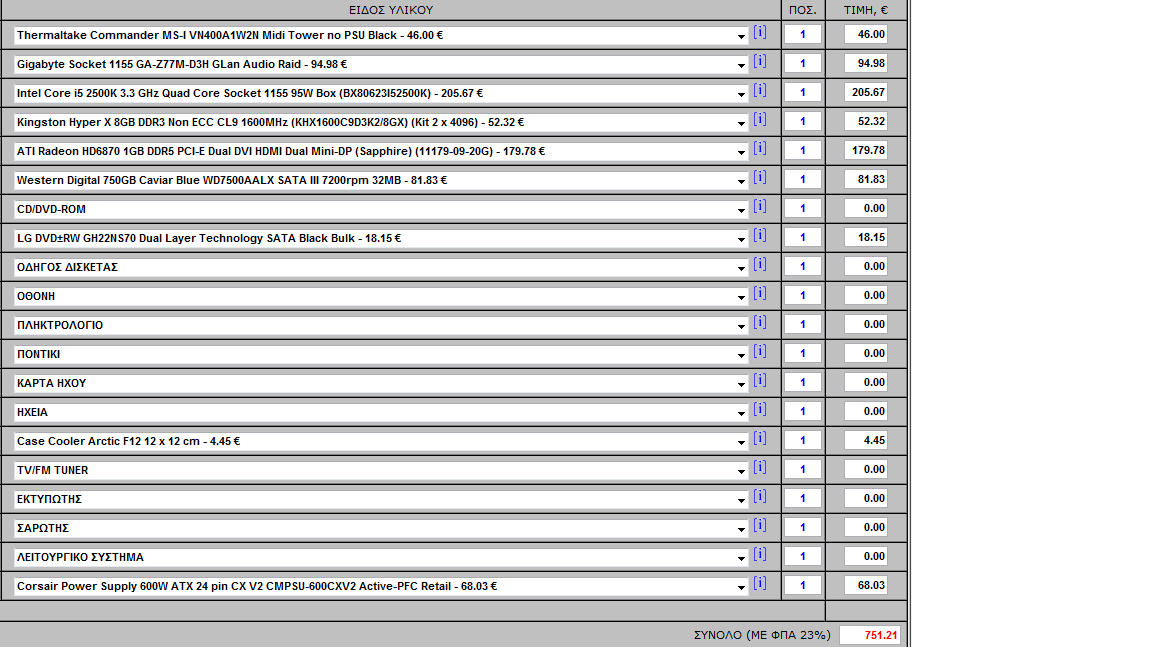Click info icon for ΛΕΙΤΟΥΡΓΙΚΟ ΣΥΣΤΗΜΑ row
The height and width of the screenshot is (648, 1152).
click(x=760, y=555)
